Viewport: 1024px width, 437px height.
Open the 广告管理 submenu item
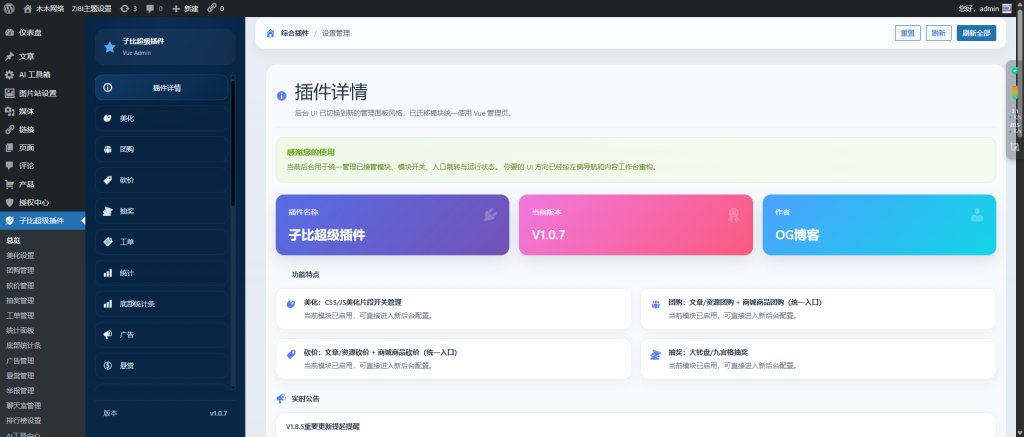[x=20, y=361]
